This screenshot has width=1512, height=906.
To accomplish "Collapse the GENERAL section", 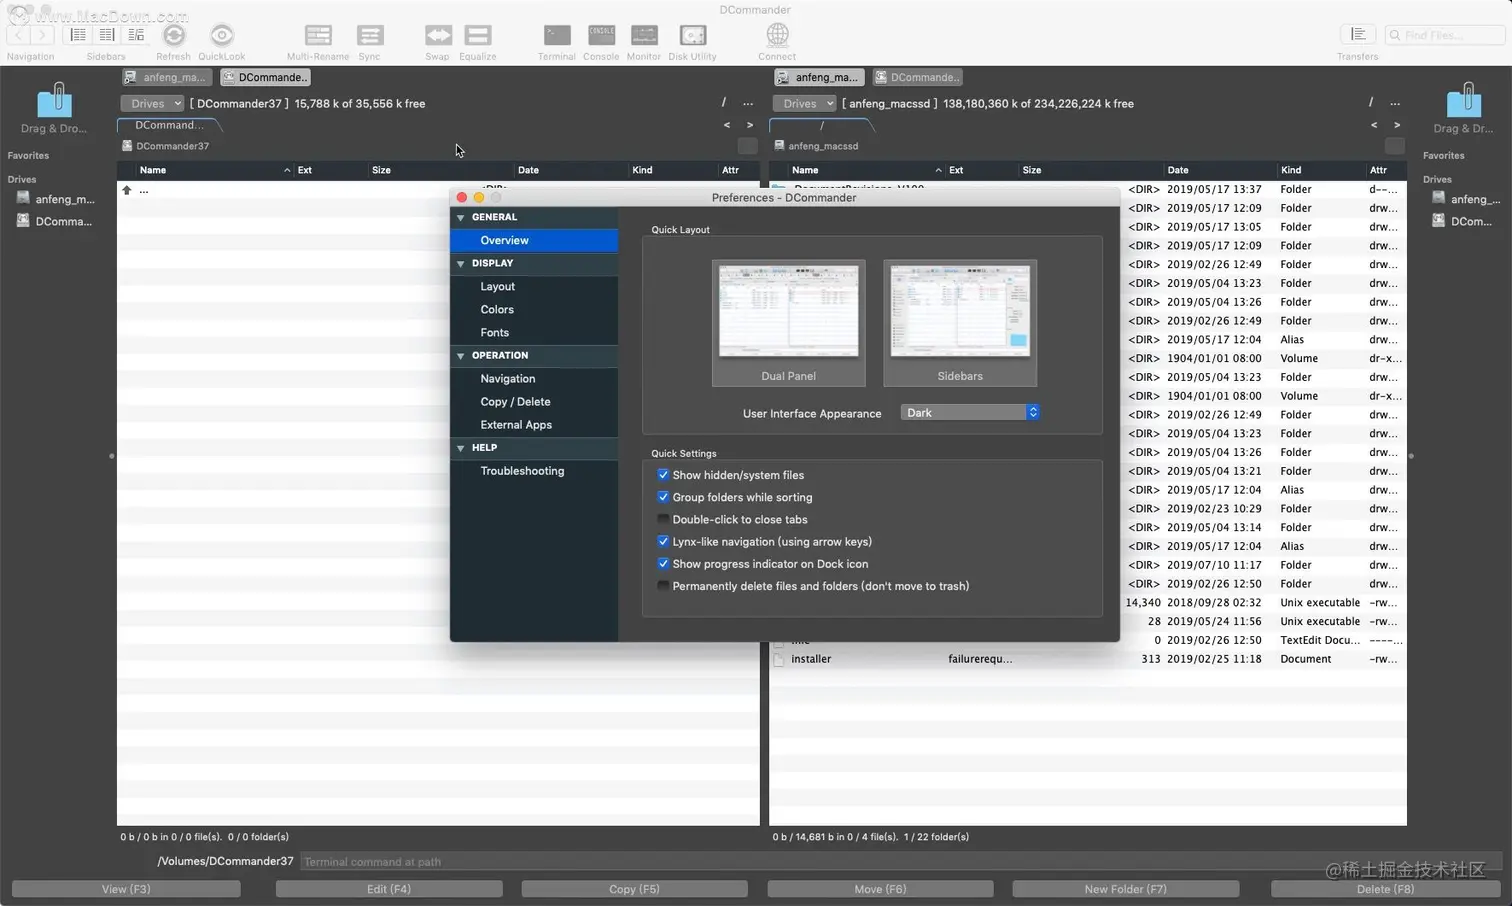I will coord(461,217).
